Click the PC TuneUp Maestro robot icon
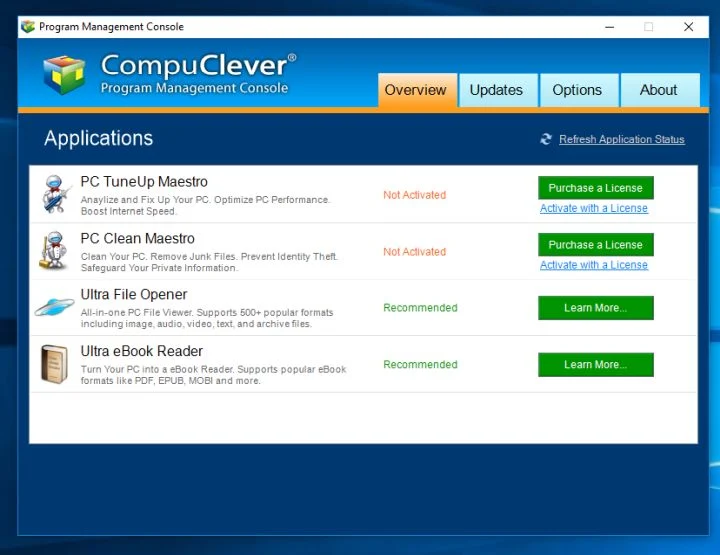Viewport: 720px width, 555px height. click(x=55, y=194)
